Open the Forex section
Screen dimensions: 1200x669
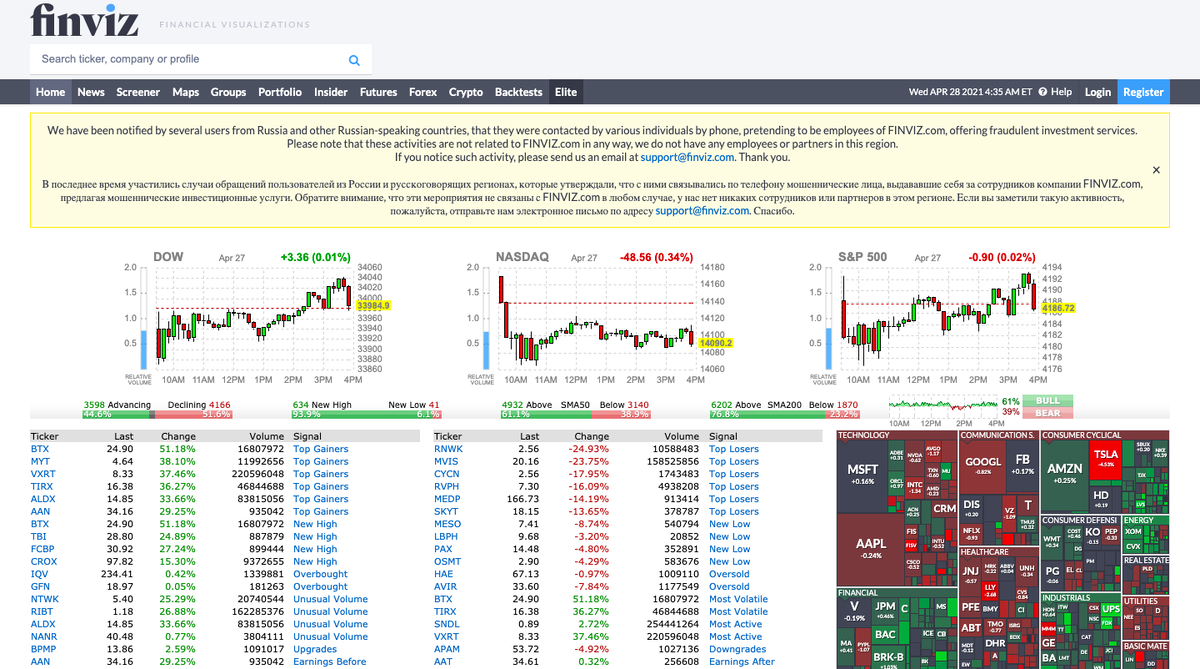423,92
